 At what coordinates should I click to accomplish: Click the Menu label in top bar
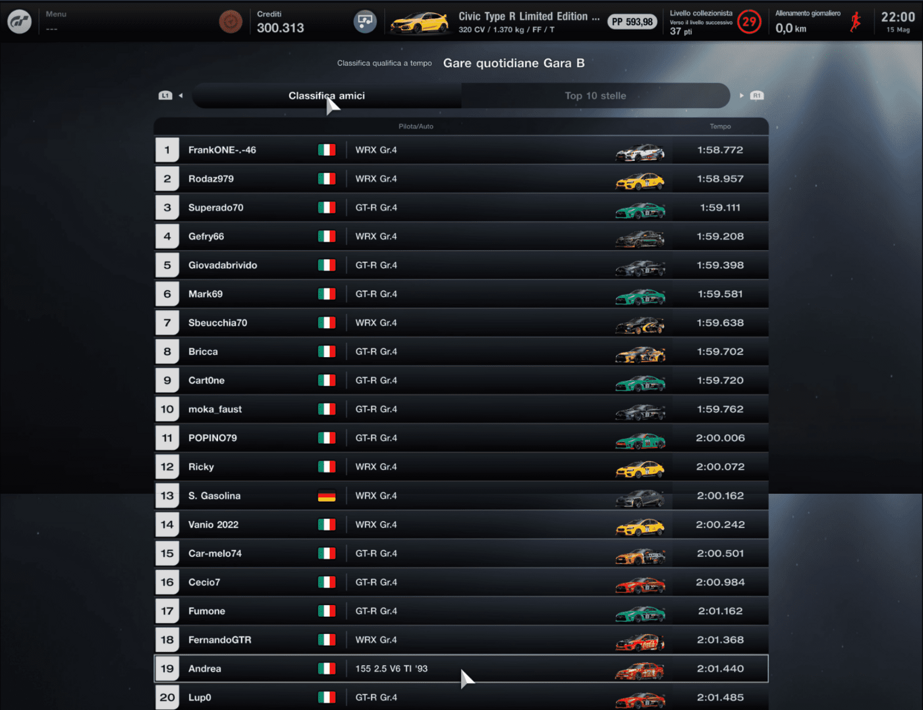[x=56, y=14]
